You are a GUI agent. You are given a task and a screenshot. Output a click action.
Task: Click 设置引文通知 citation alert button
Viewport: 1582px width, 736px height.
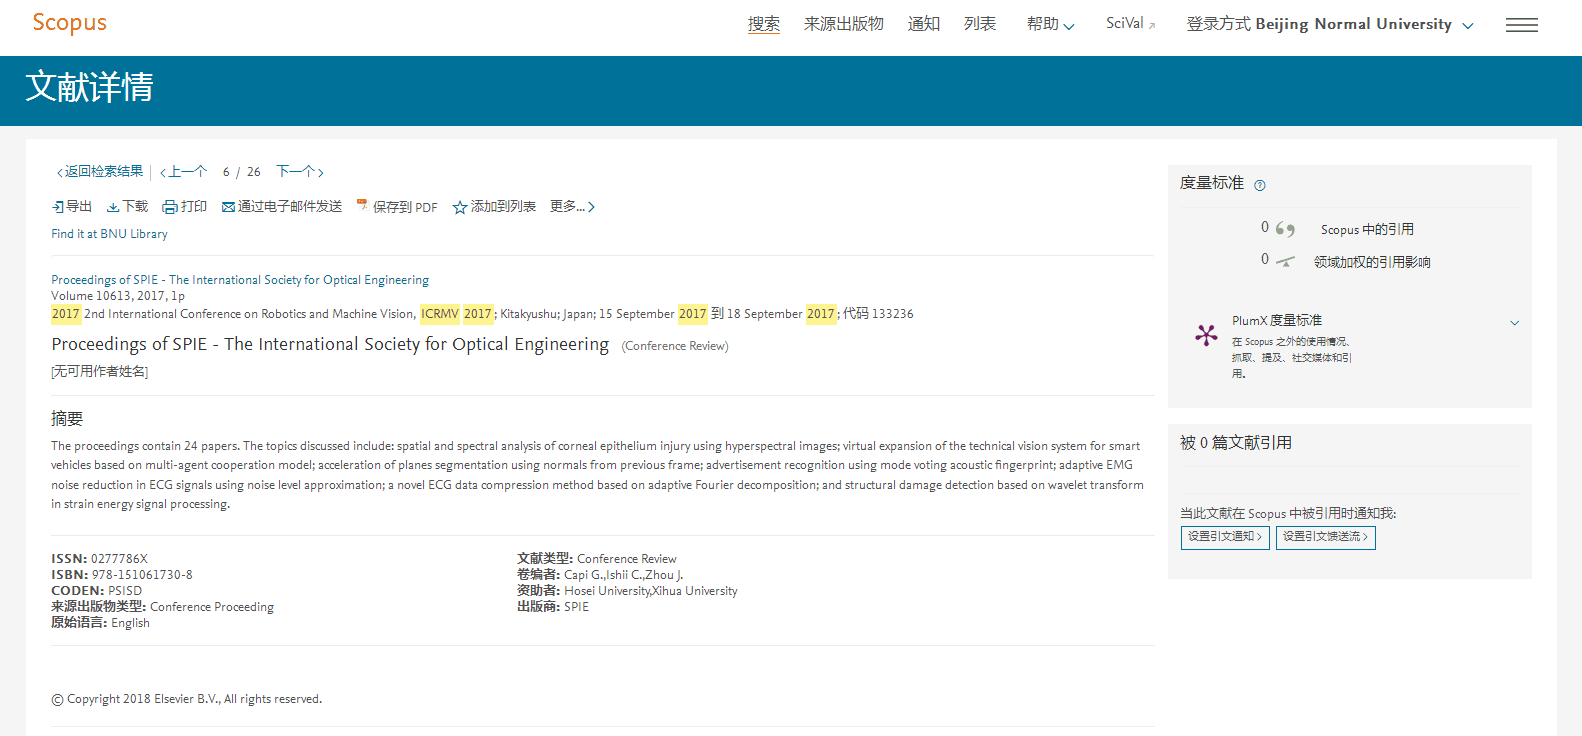[x=1225, y=538]
